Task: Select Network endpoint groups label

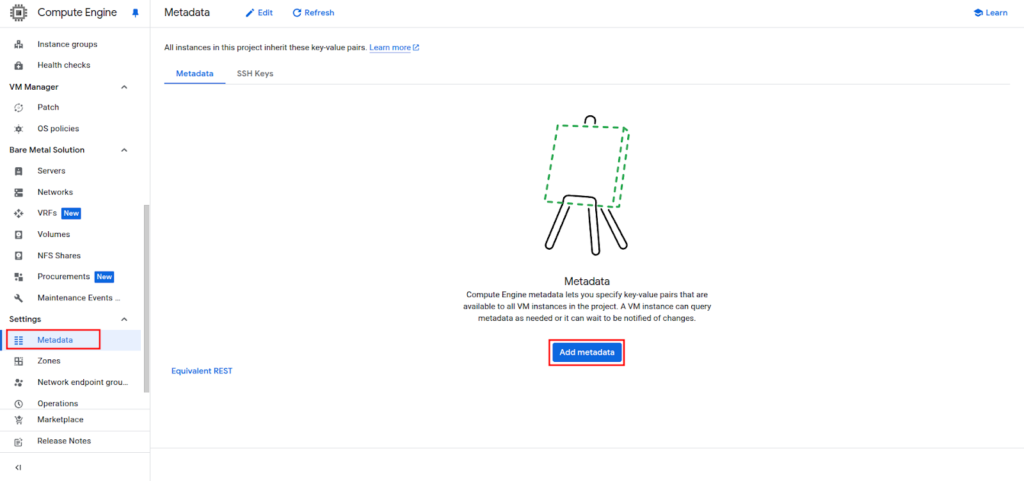Action: pyautogui.click(x=83, y=382)
